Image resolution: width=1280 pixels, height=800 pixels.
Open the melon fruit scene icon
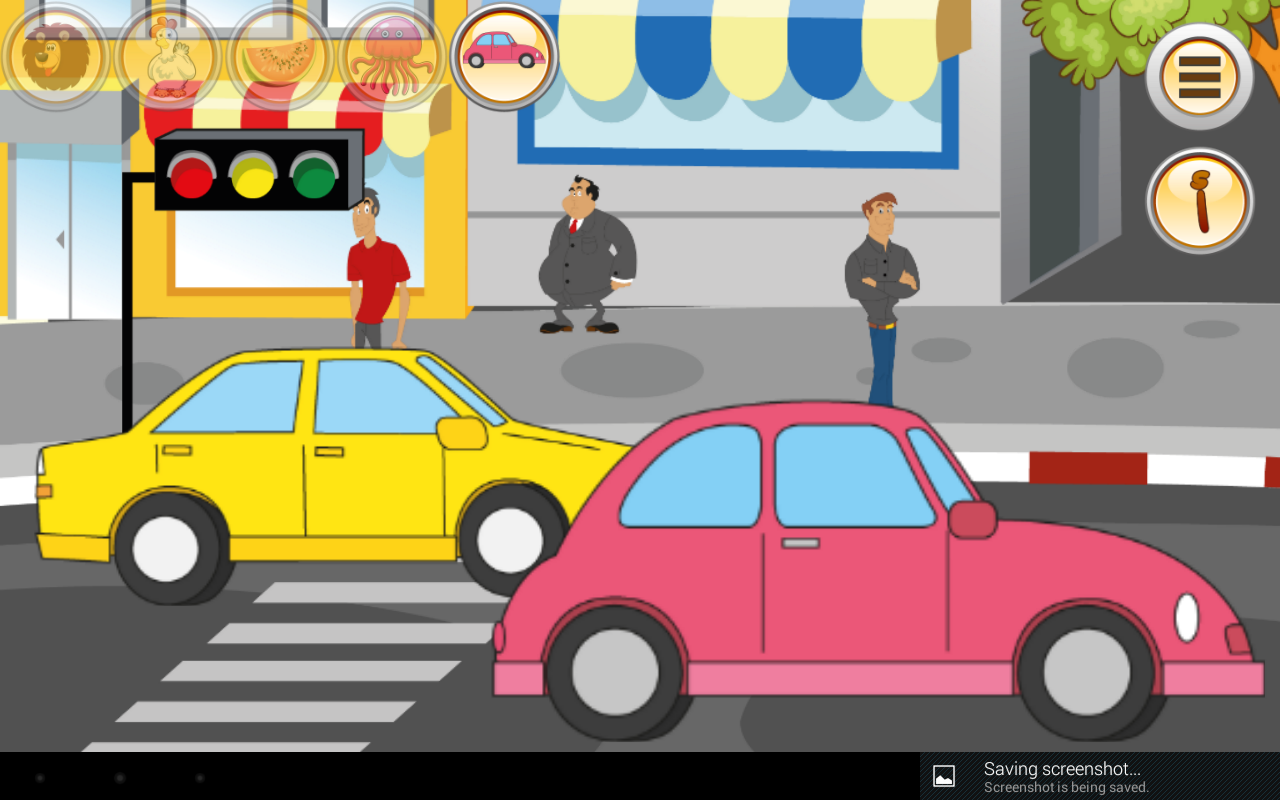pyautogui.click(x=280, y=57)
